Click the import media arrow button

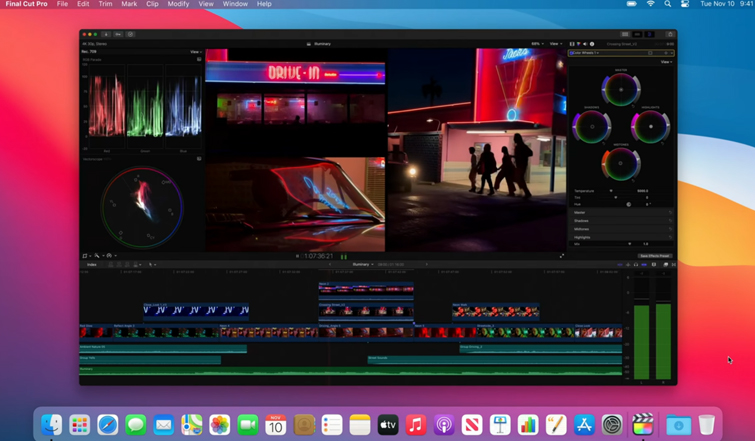[106, 34]
